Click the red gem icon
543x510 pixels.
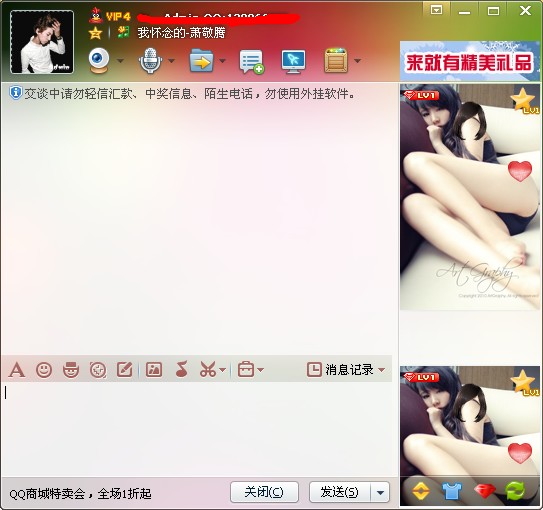click(x=485, y=491)
